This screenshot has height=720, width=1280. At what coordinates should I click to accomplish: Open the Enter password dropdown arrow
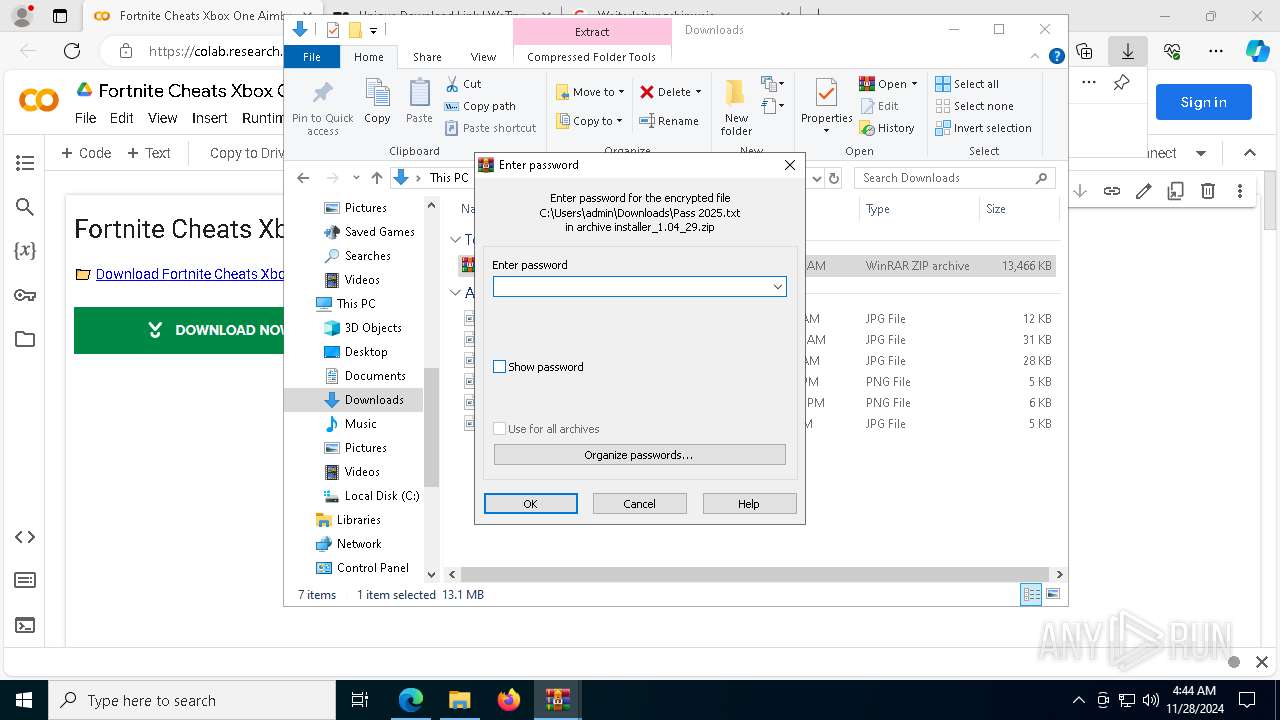pos(777,287)
